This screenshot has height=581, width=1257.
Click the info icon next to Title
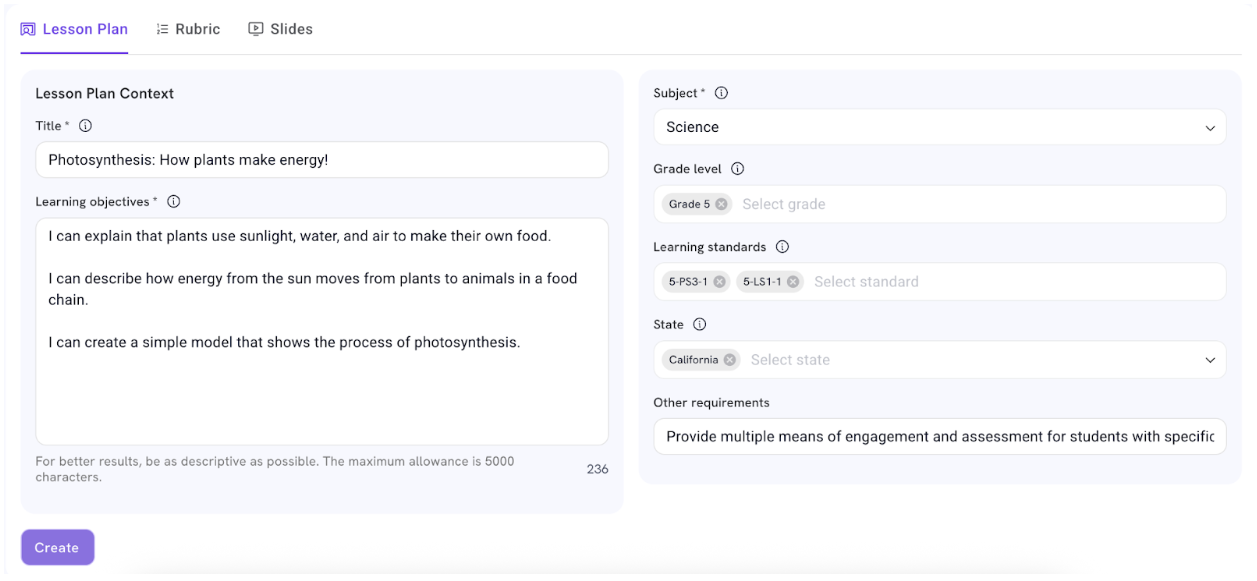click(85, 126)
